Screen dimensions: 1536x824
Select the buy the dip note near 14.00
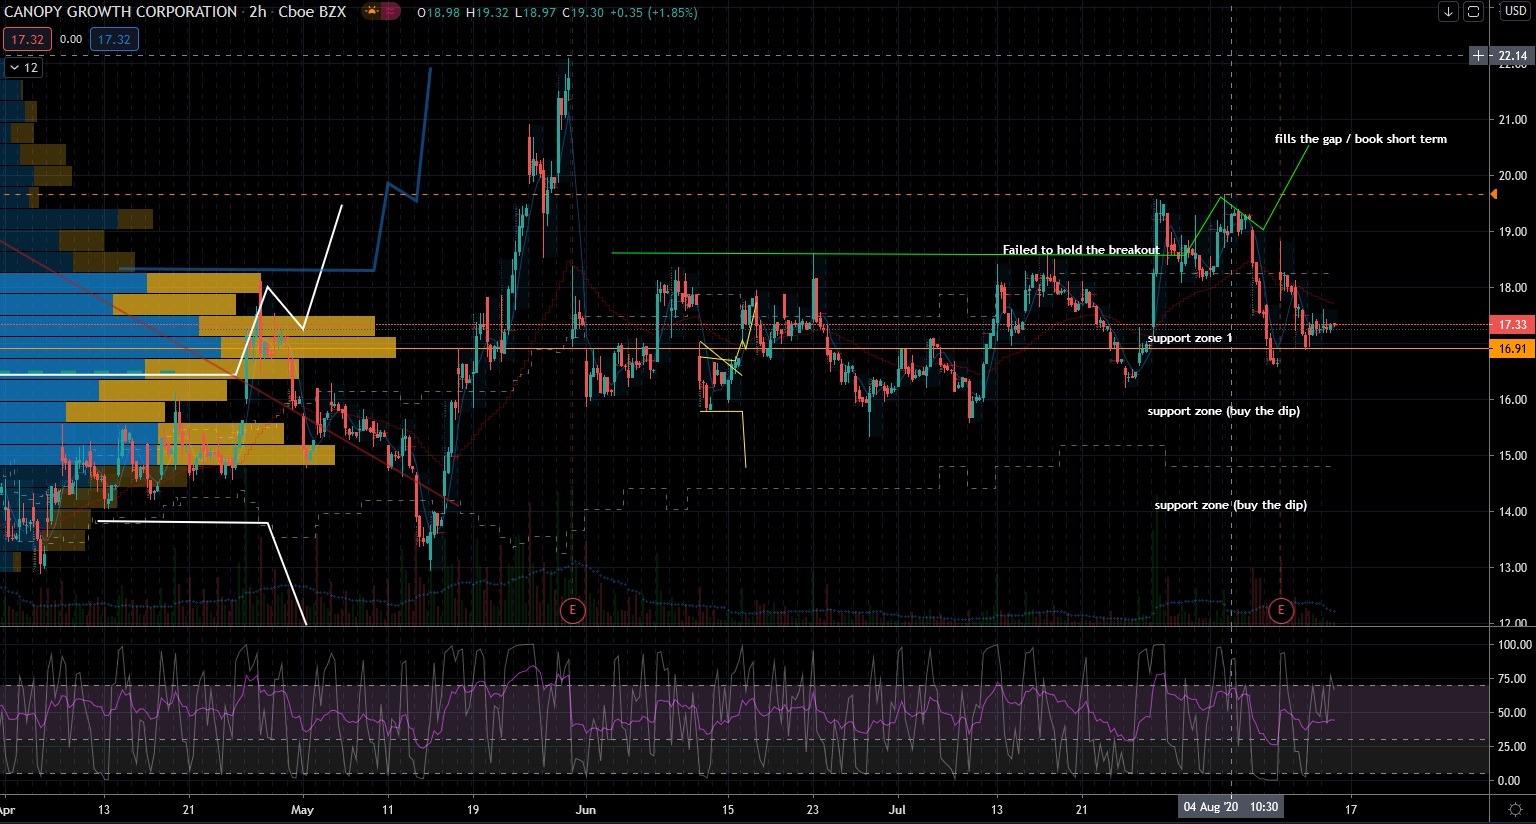(1231, 505)
